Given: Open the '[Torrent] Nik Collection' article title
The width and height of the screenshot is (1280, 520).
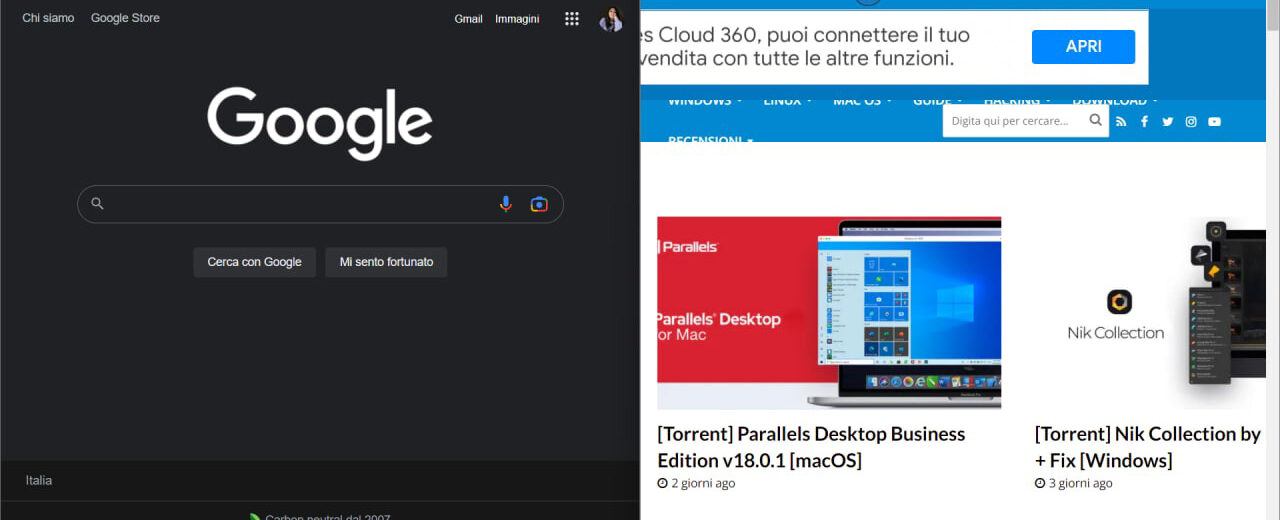Looking at the screenshot, I should (1148, 447).
